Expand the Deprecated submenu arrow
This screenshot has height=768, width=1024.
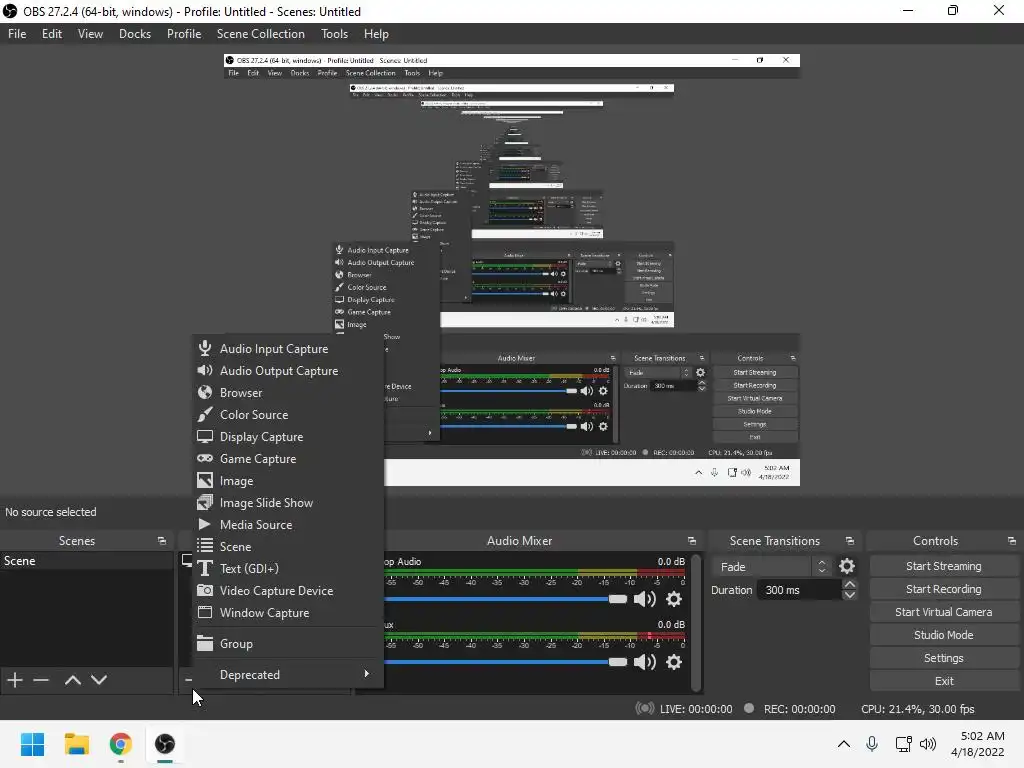(x=366, y=674)
